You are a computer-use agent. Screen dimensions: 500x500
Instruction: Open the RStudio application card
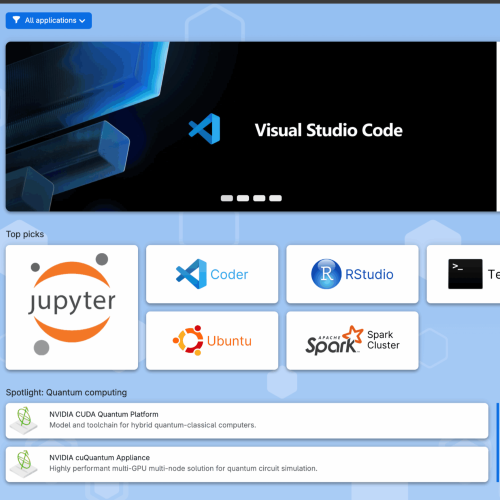coord(352,274)
